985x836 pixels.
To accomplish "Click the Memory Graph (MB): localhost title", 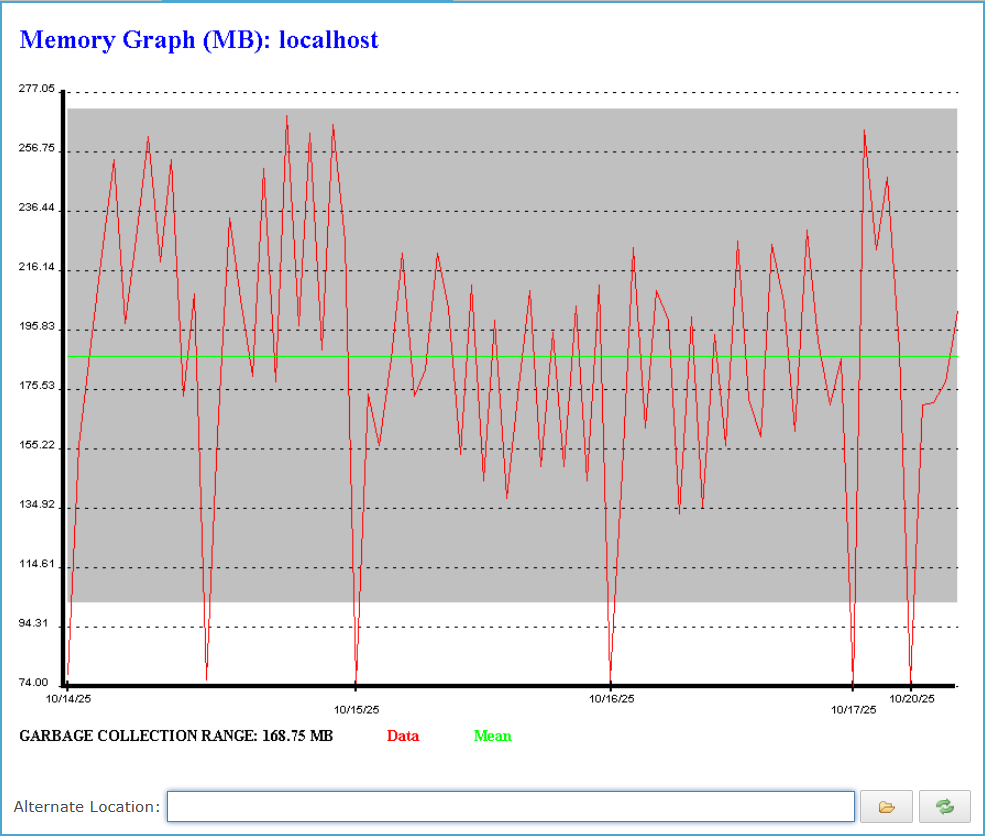I will point(199,40).
